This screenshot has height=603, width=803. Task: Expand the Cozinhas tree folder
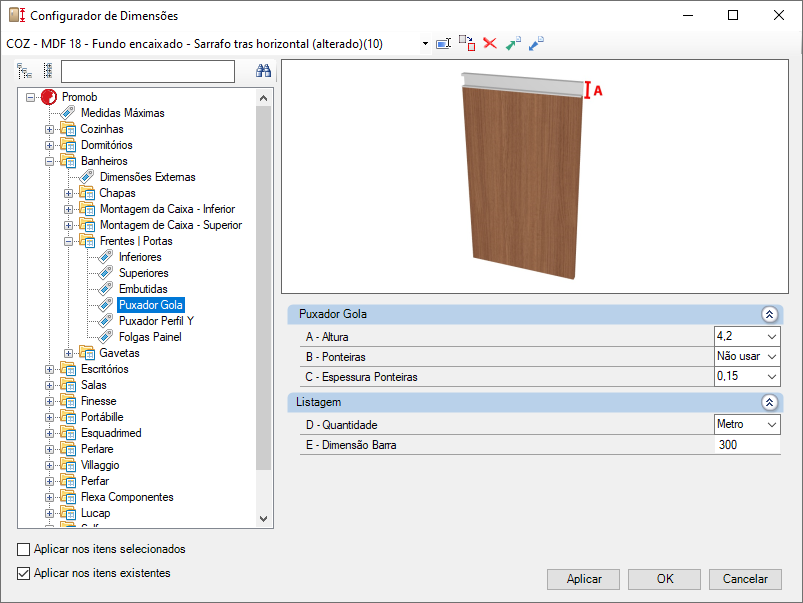click(50, 129)
